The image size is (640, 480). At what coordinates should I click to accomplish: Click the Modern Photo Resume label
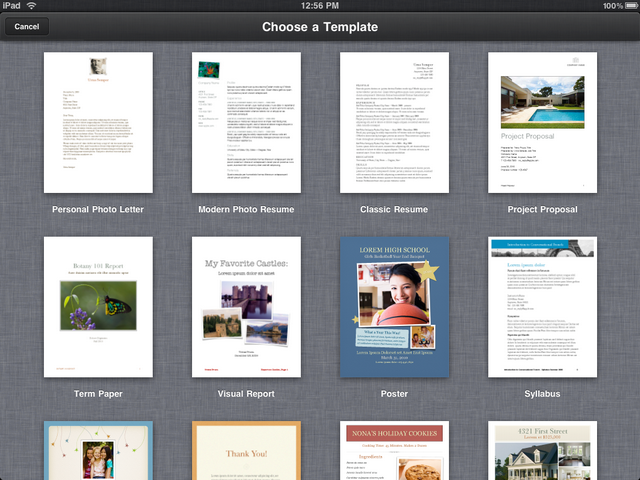246,209
